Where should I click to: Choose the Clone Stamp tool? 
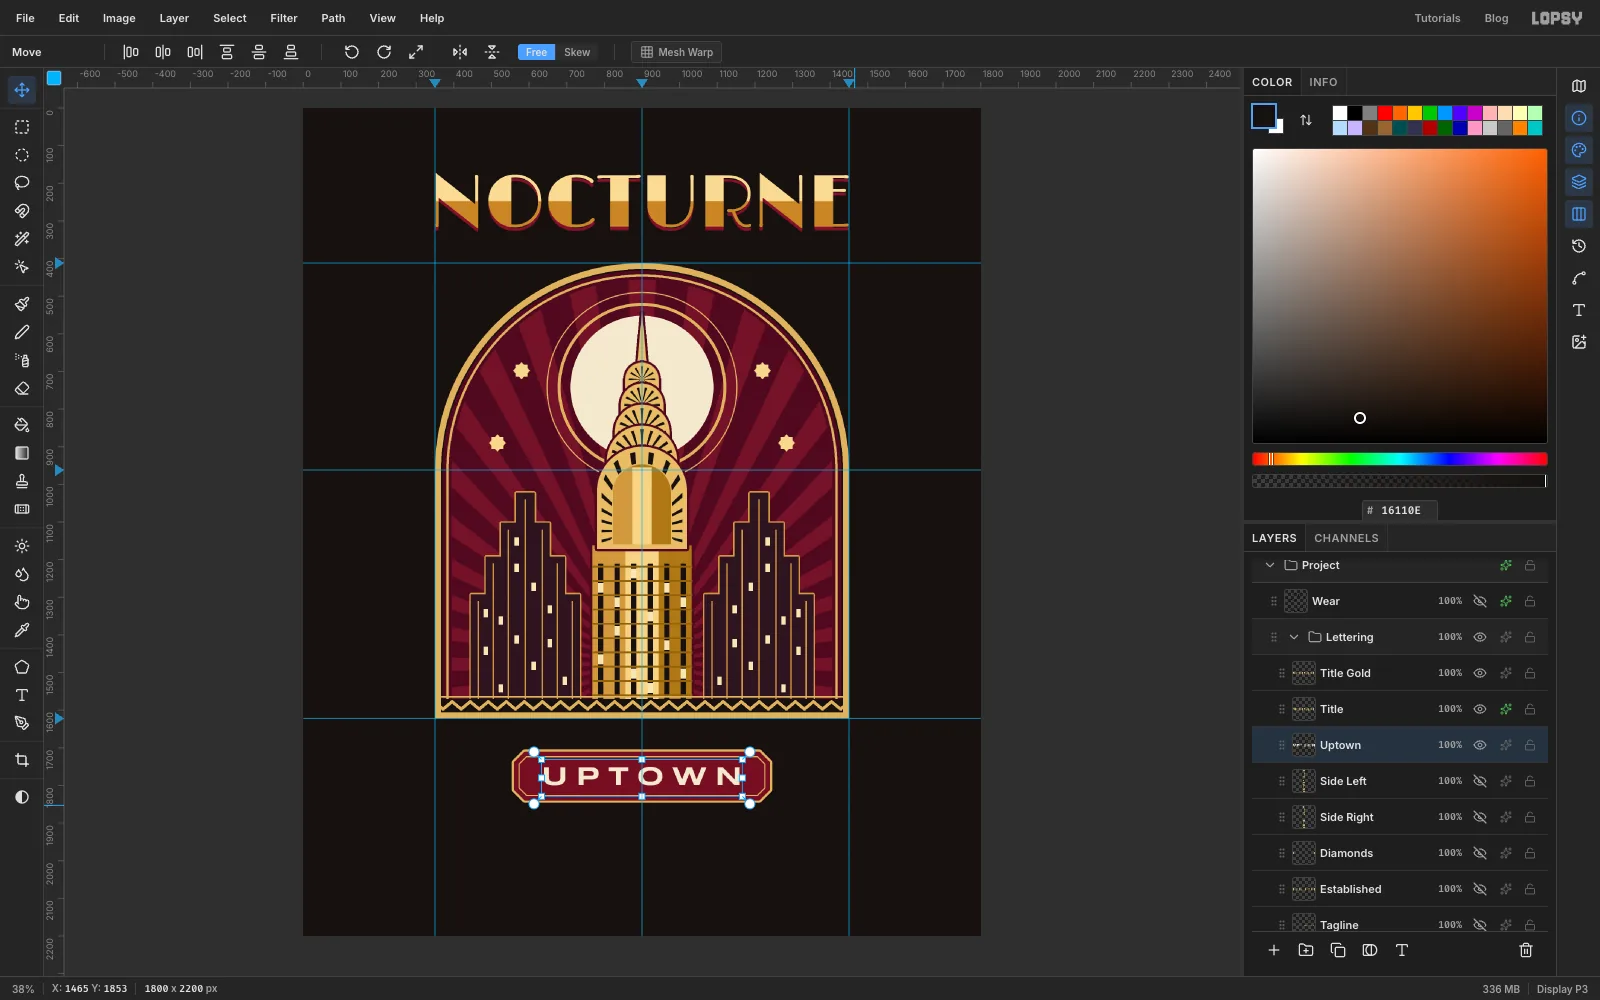[x=22, y=481]
